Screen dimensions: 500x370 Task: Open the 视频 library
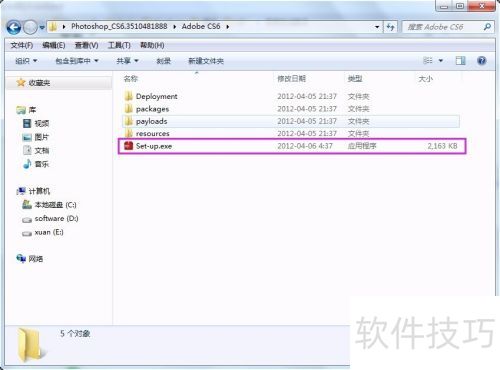pos(42,124)
